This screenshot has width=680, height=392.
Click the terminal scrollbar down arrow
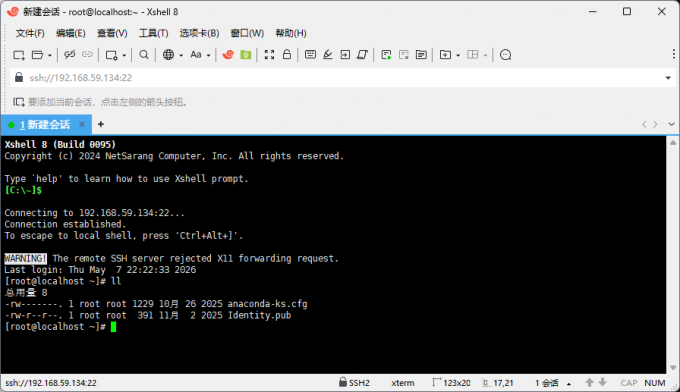tap(673, 368)
